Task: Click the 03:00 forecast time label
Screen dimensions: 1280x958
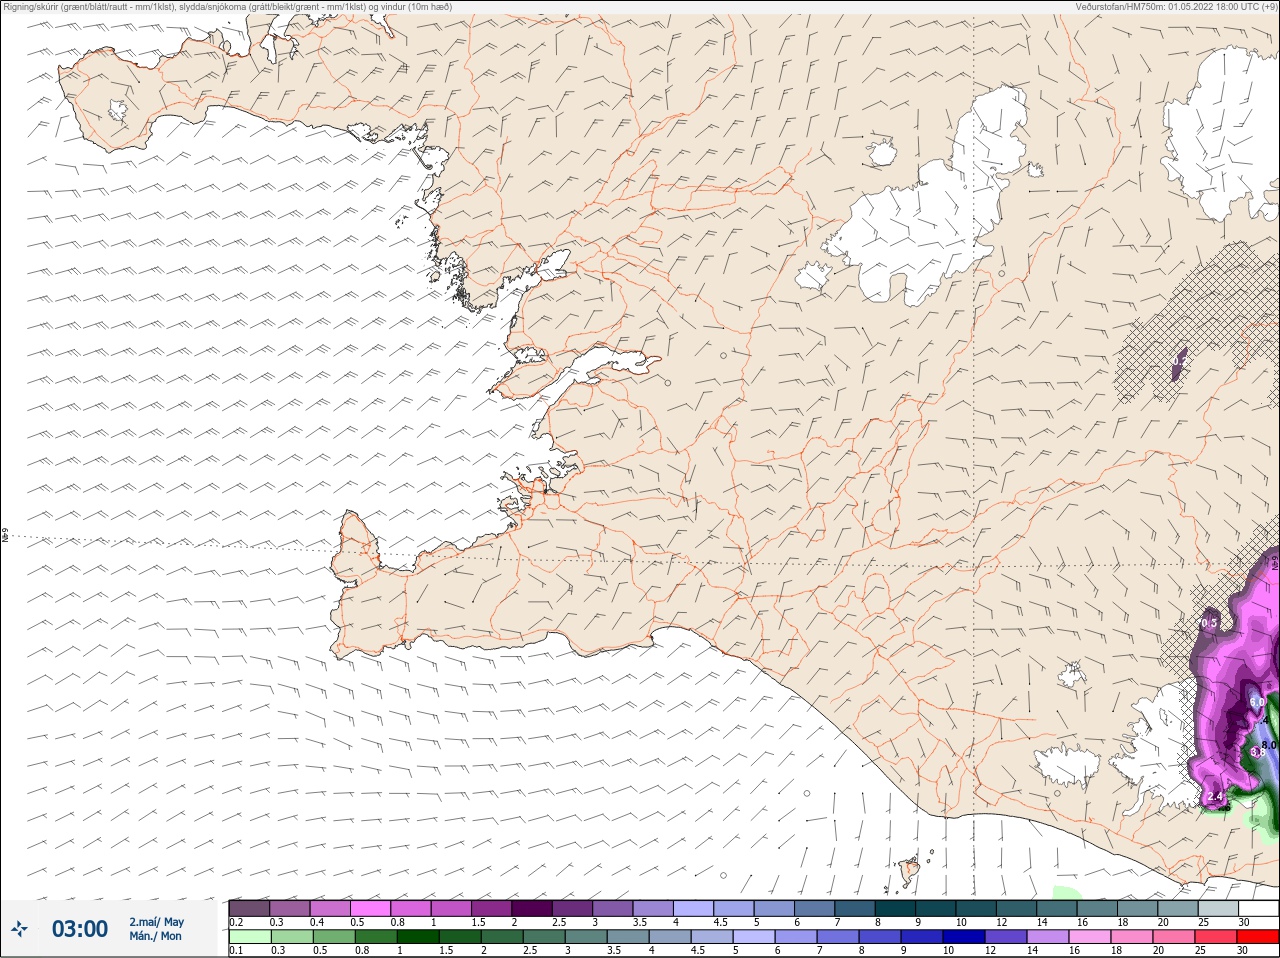Action: point(80,929)
